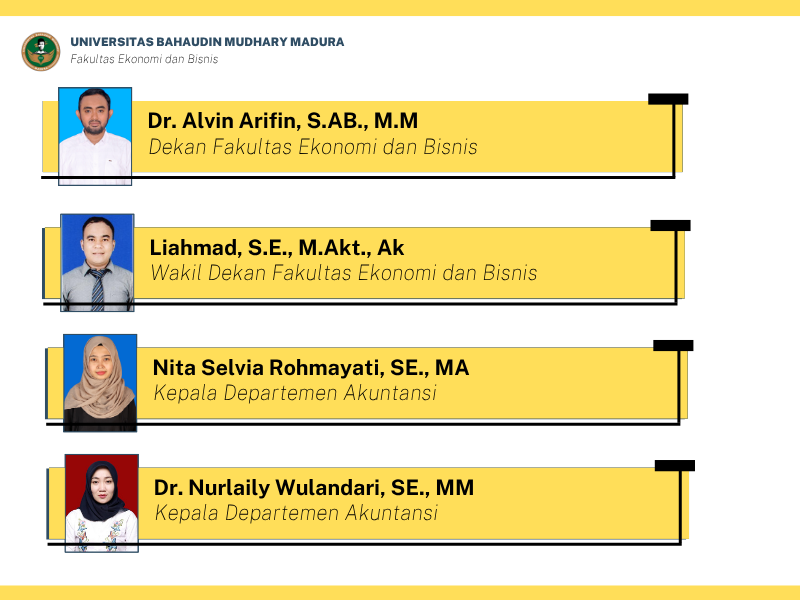
Task: Click the black tab on Alvin Arifin's banner
Action: pos(668,99)
